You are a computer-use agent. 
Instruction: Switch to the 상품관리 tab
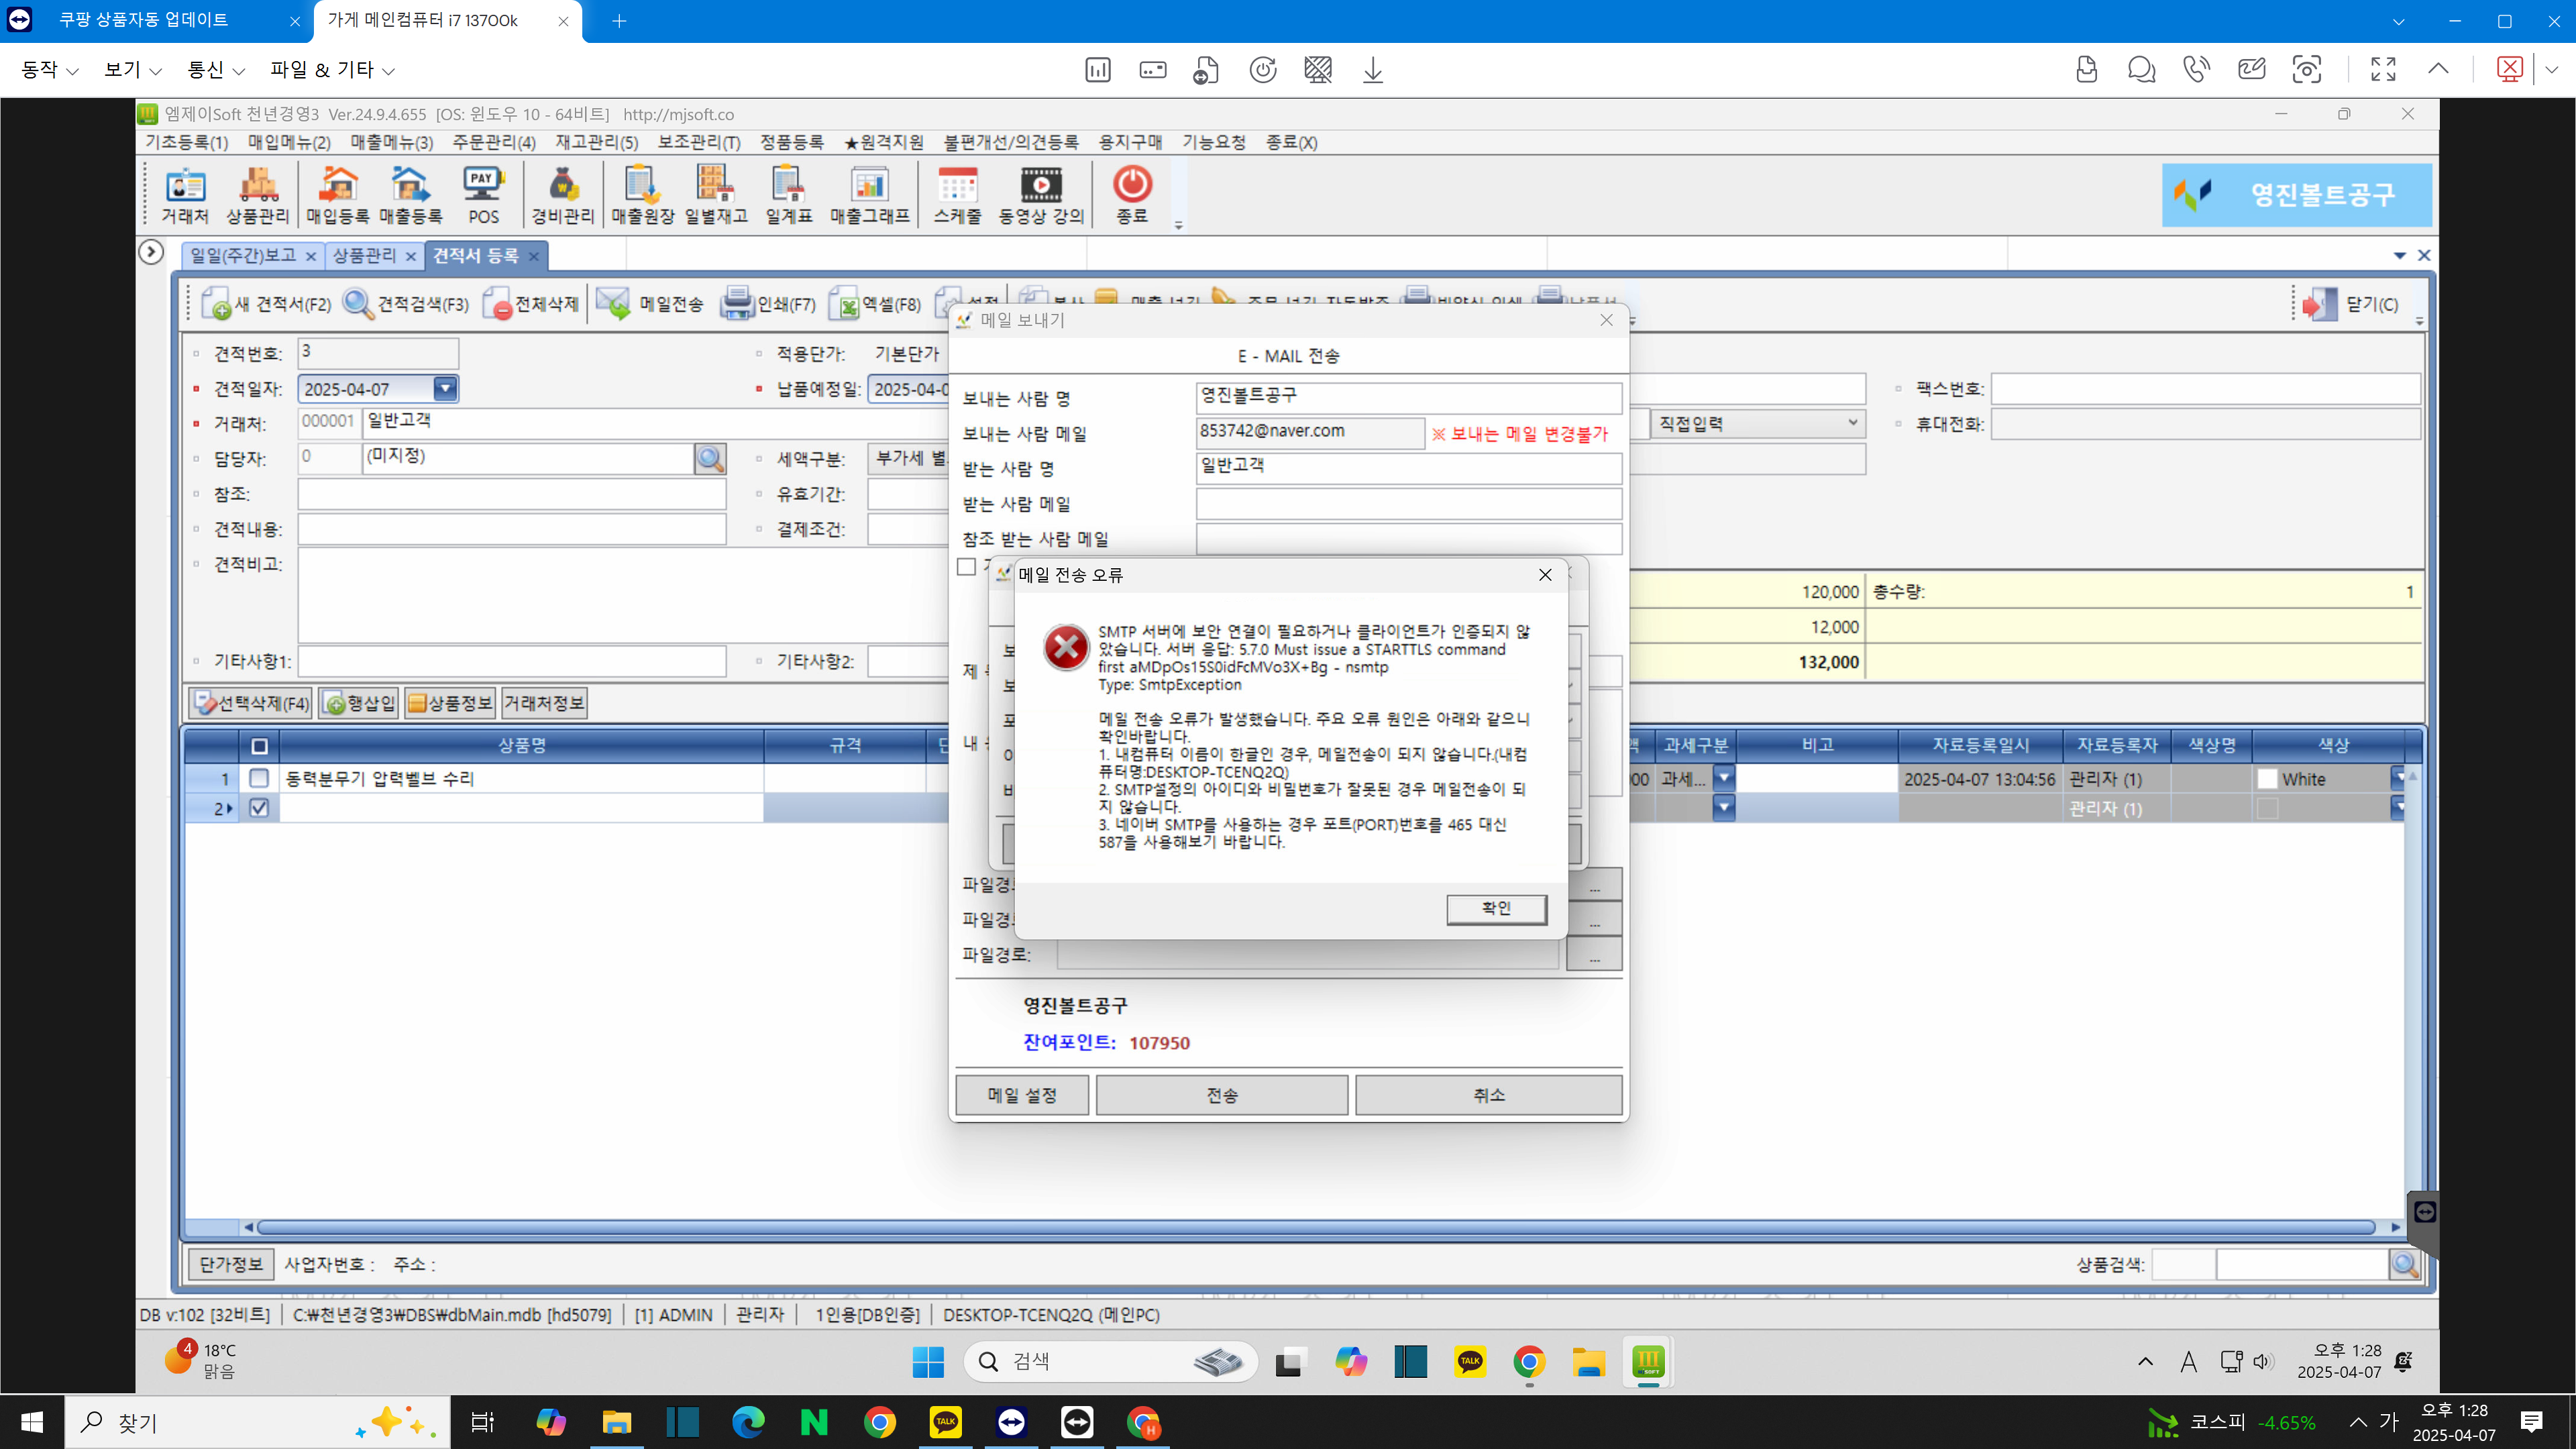tap(364, 256)
